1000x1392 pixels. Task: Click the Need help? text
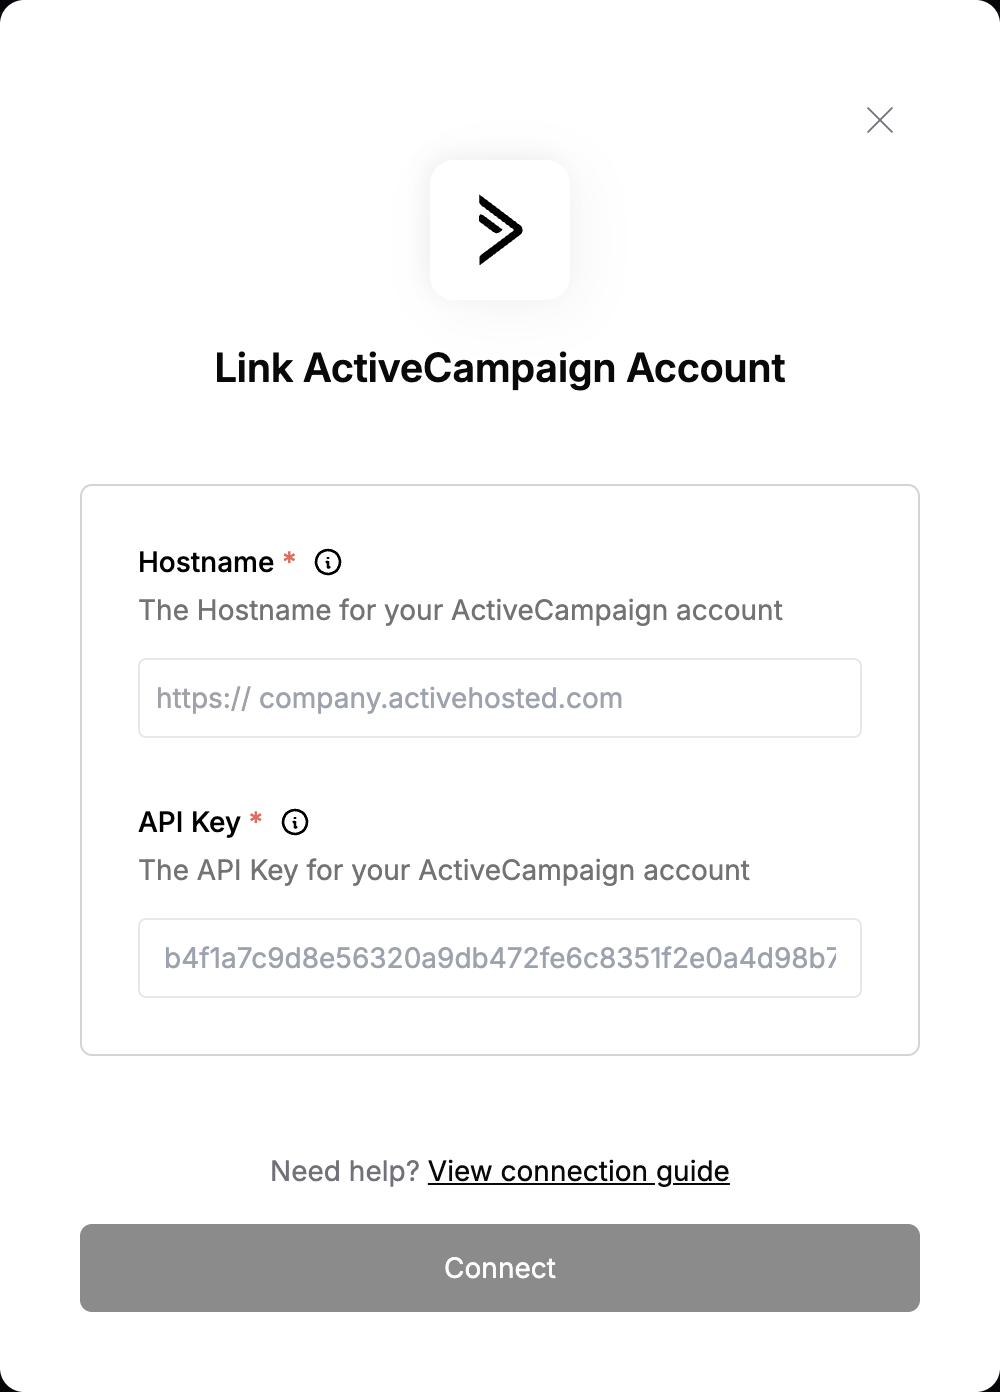click(x=344, y=1171)
